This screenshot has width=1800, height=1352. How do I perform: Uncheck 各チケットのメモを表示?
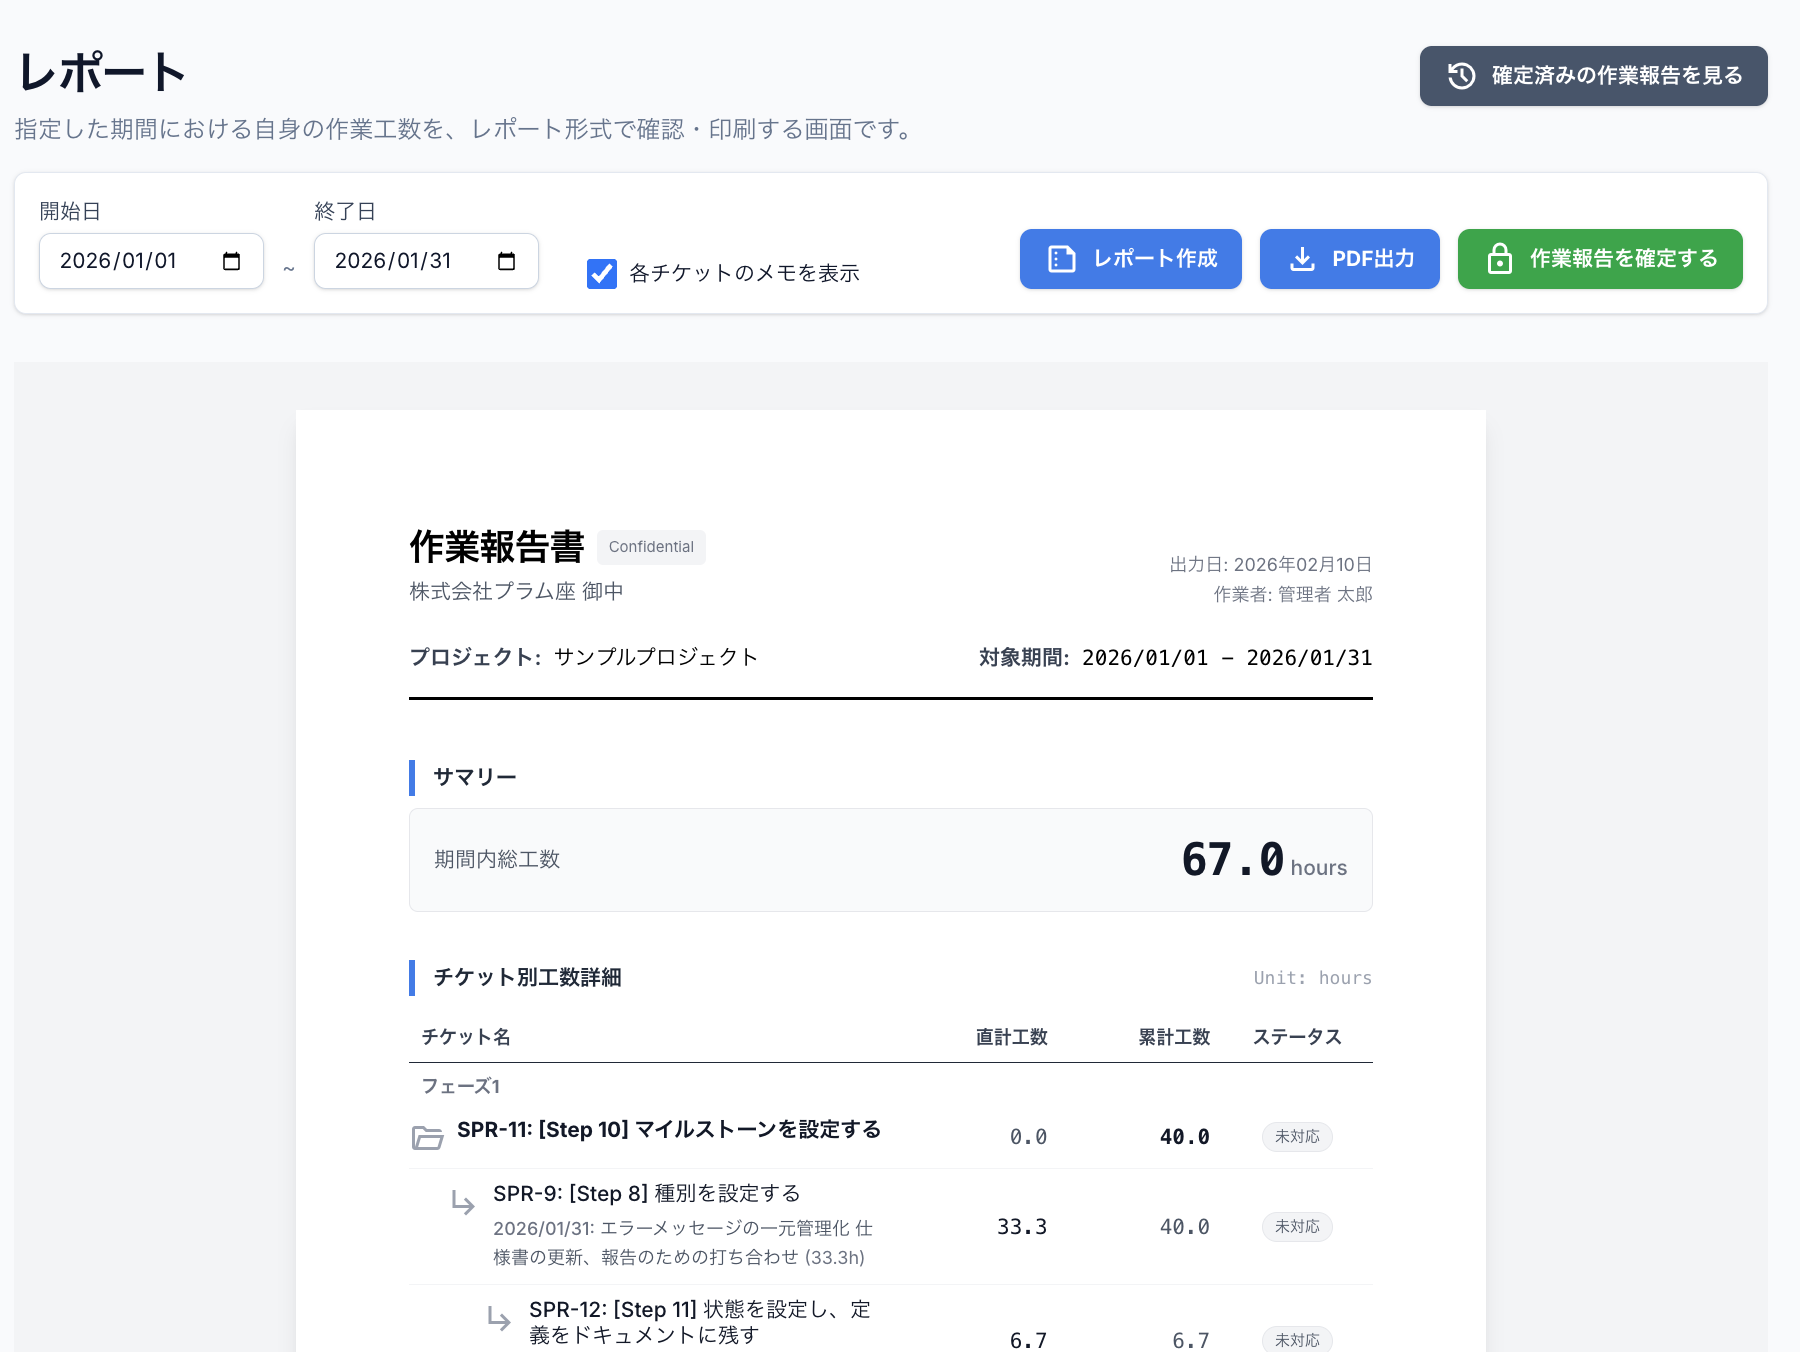(601, 273)
